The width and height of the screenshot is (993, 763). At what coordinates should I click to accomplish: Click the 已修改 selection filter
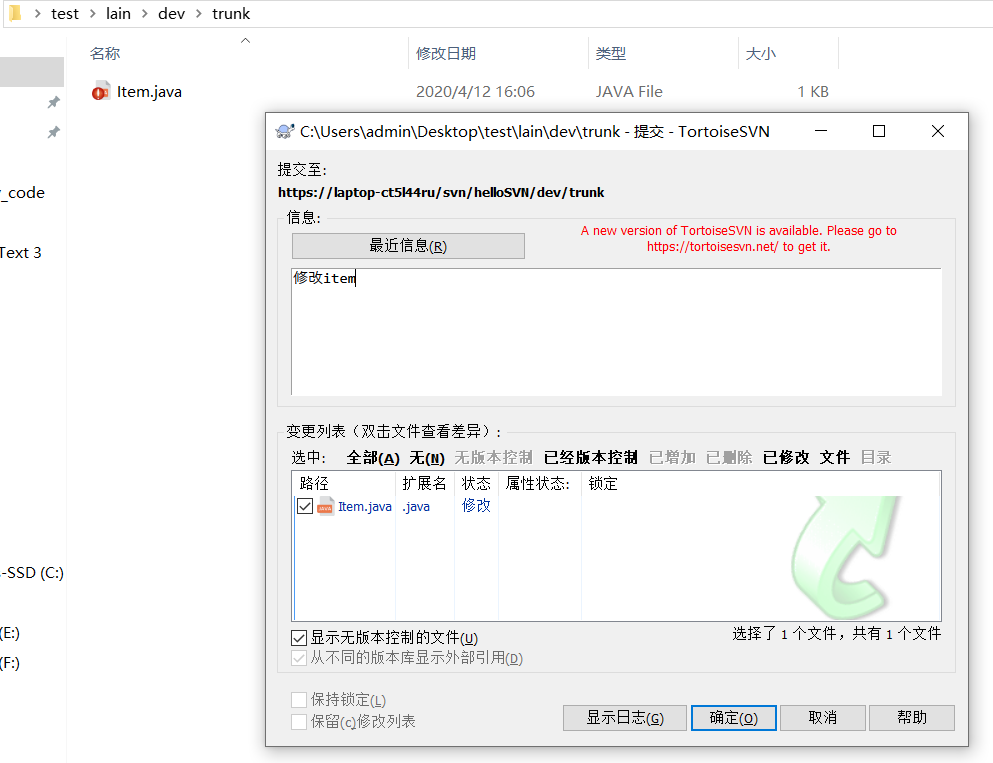pos(786,458)
